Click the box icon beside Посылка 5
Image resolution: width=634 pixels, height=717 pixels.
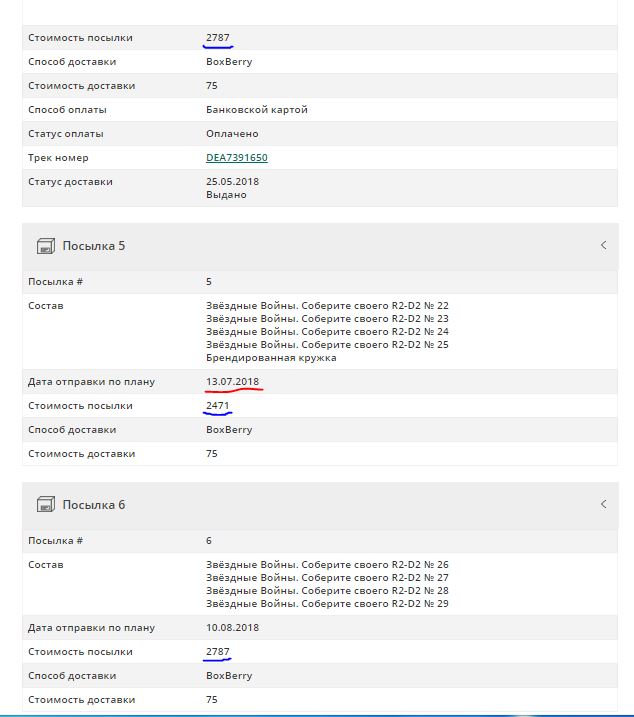tap(46, 246)
